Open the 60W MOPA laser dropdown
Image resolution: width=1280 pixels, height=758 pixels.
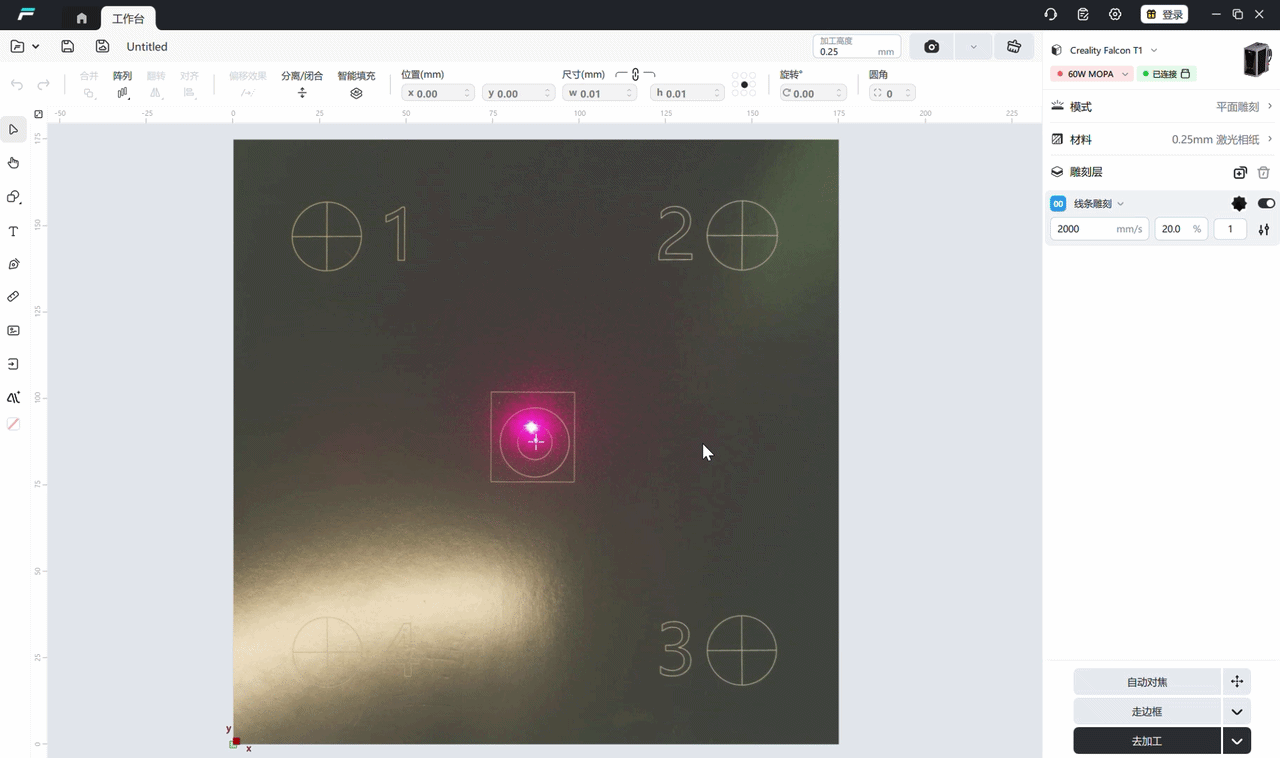[1092, 74]
